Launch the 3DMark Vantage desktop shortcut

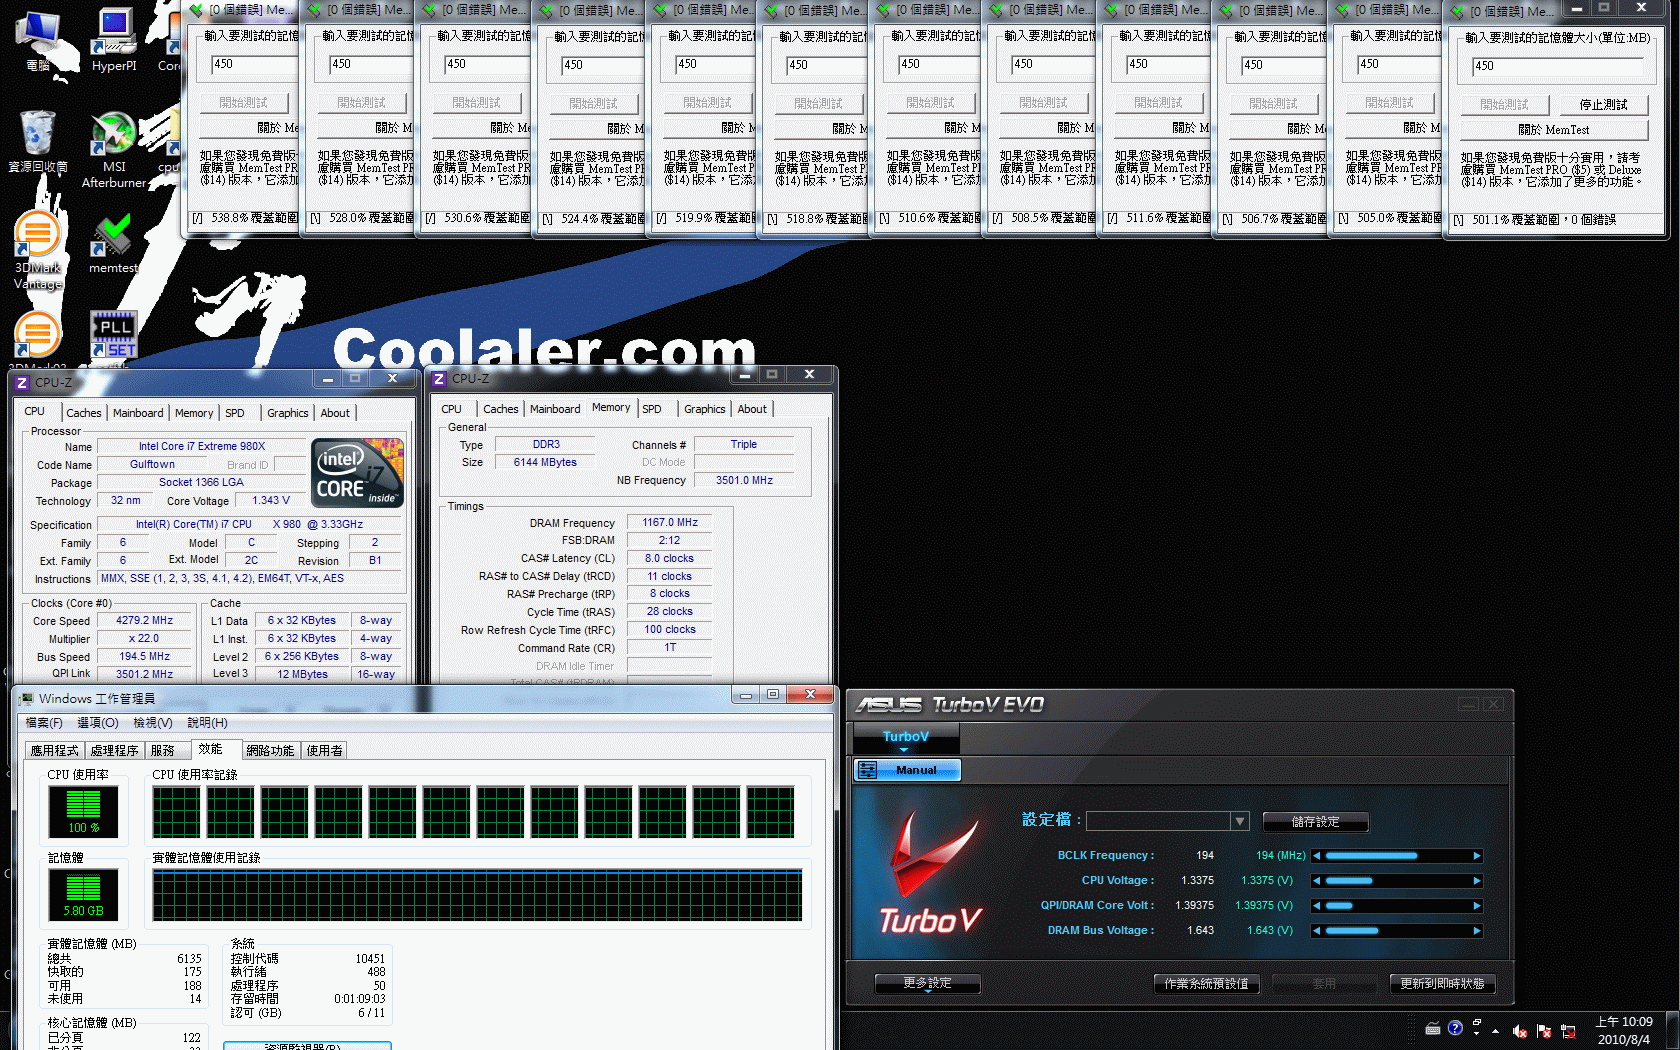pyautogui.click(x=38, y=250)
